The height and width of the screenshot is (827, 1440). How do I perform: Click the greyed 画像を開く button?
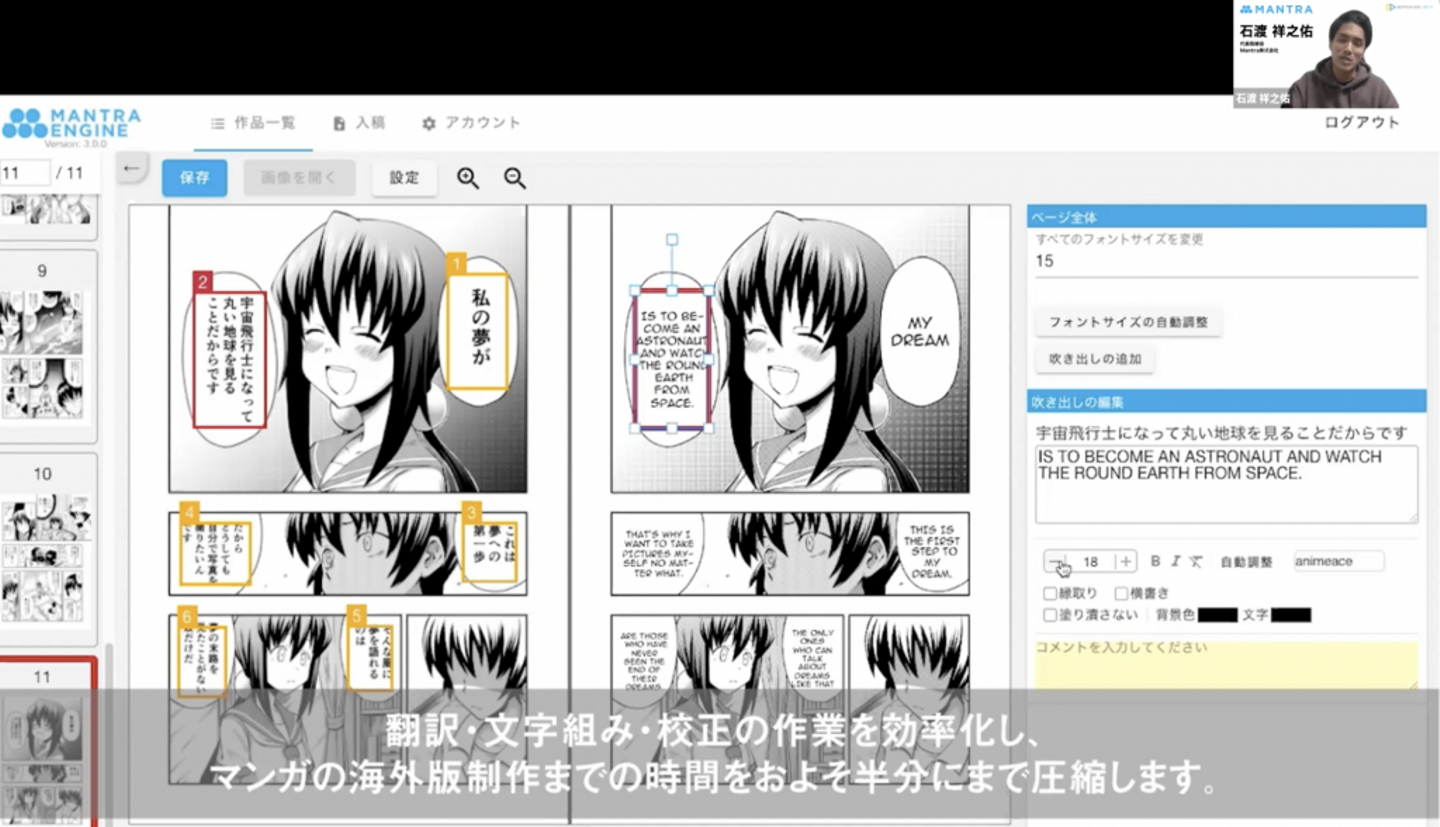point(300,178)
